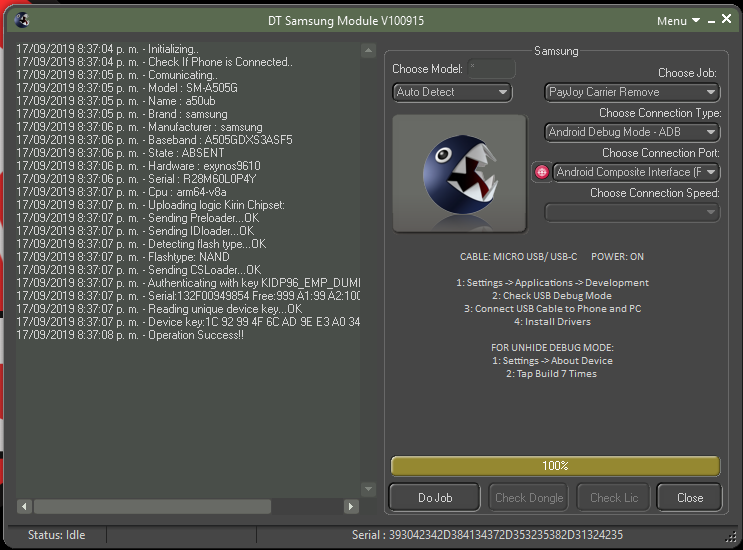Viewport: 743px width, 550px height.
Task: Open the empty Connection Speed dropdown
Action: (632, 212)
